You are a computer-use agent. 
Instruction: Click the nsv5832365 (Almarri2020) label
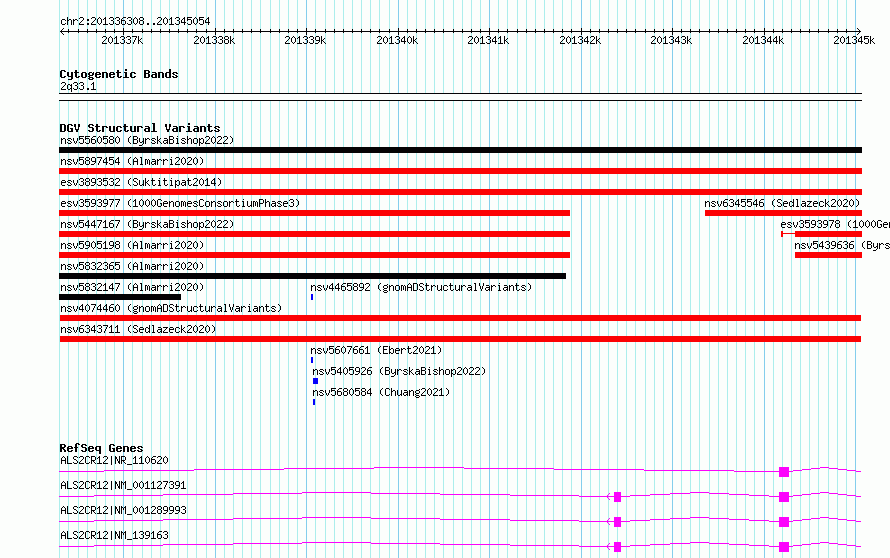[132, 266]
